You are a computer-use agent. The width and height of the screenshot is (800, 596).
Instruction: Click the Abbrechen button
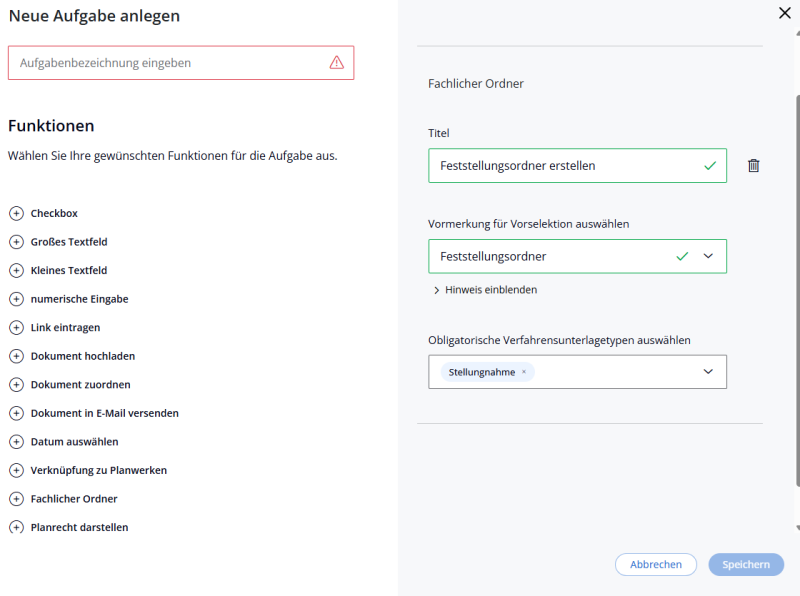(656, 564)
